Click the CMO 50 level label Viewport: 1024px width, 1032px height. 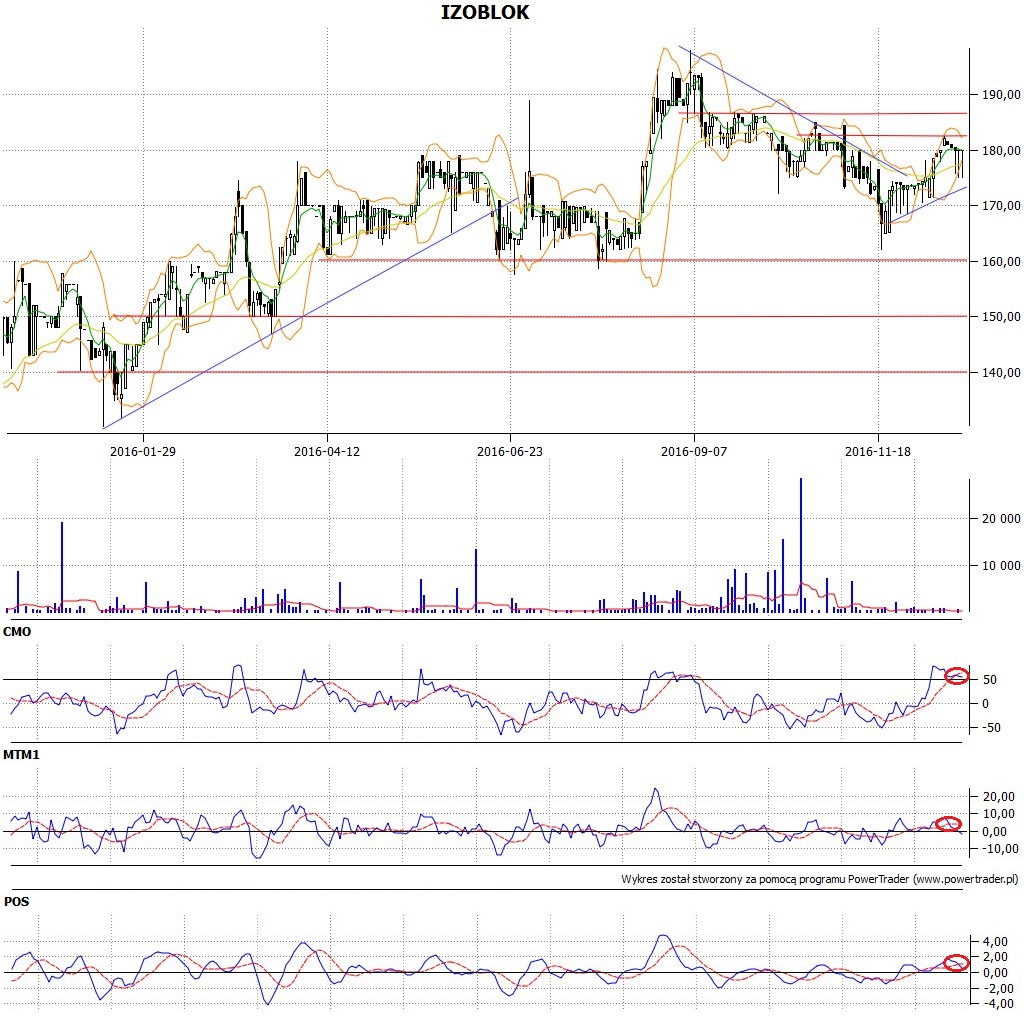point(990,680)
